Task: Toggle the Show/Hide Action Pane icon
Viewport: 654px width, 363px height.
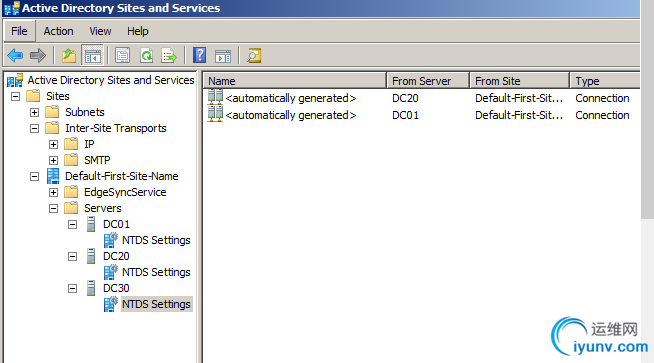Action: (x=223, y=55)
